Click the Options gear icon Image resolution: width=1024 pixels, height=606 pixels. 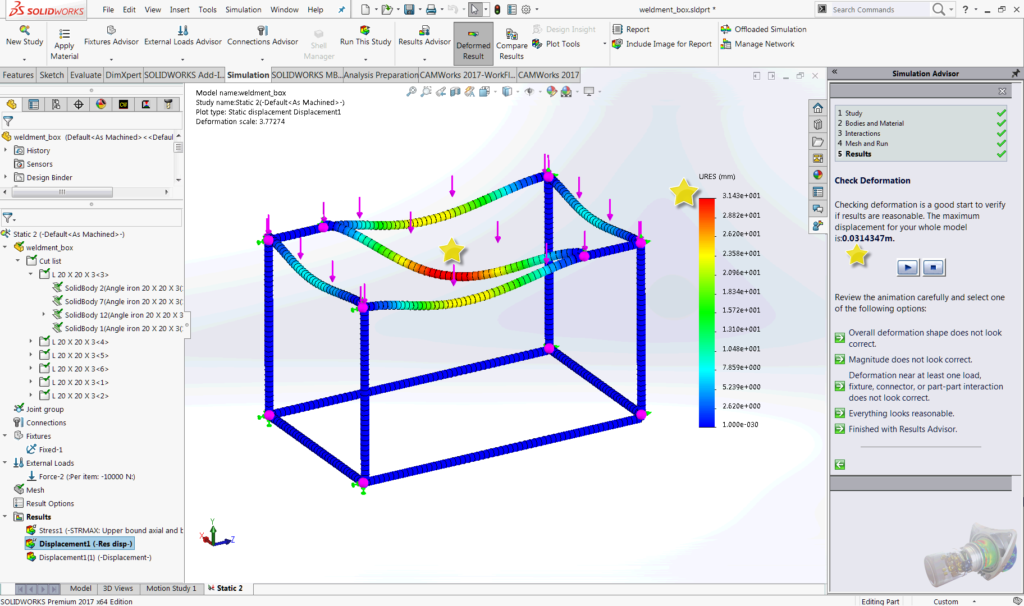point(526,10)
